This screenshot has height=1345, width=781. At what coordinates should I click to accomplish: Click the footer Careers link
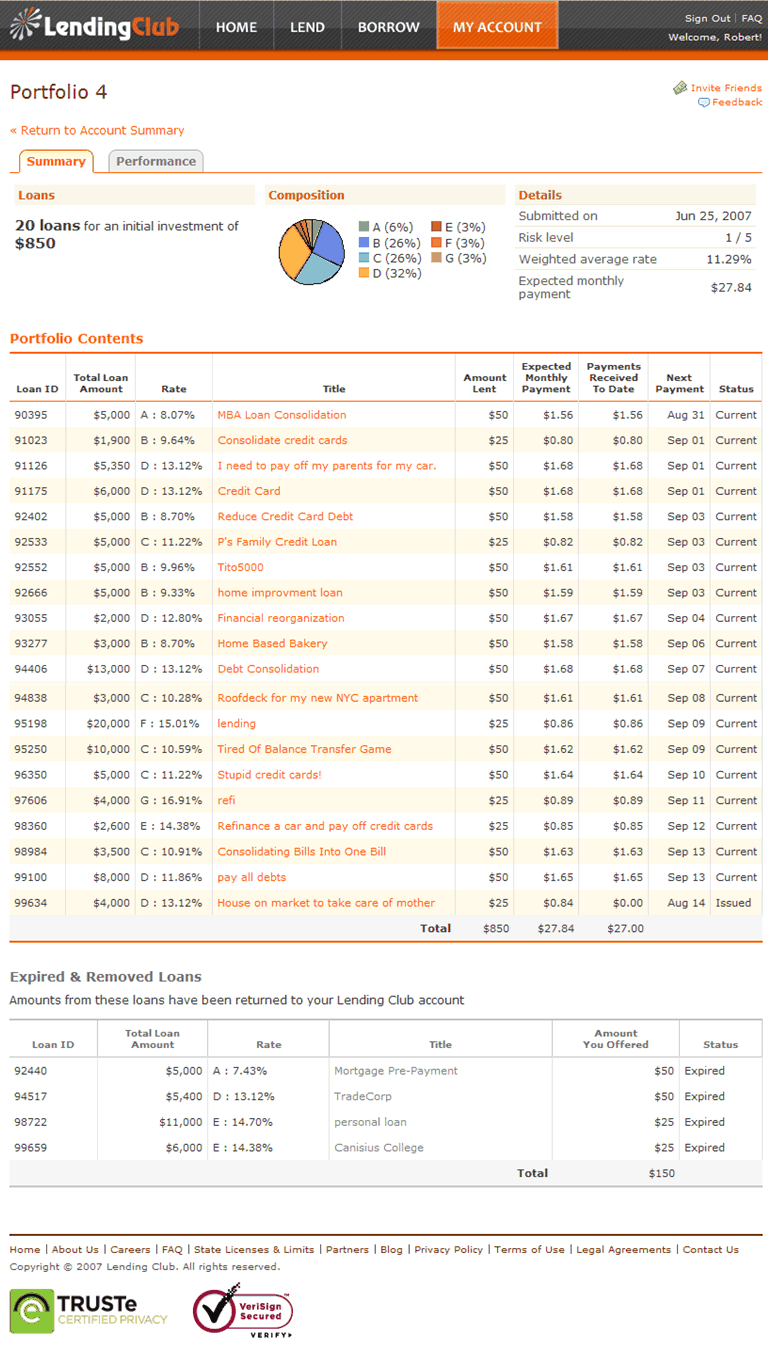coord(130,1250)
